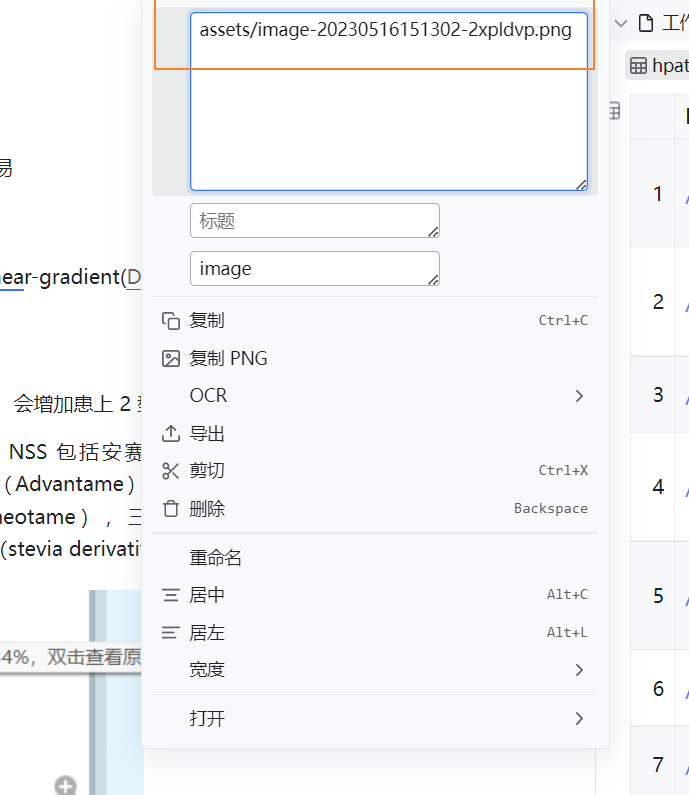Click the stevia derivati text in the document
The image size is (689, 795).
pos(75,549)
